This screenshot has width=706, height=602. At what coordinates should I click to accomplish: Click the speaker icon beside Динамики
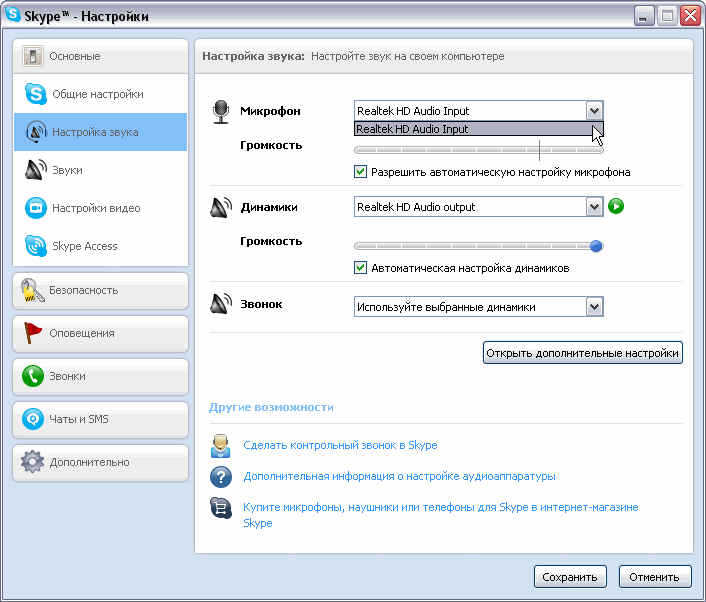(x=221, y=207)
